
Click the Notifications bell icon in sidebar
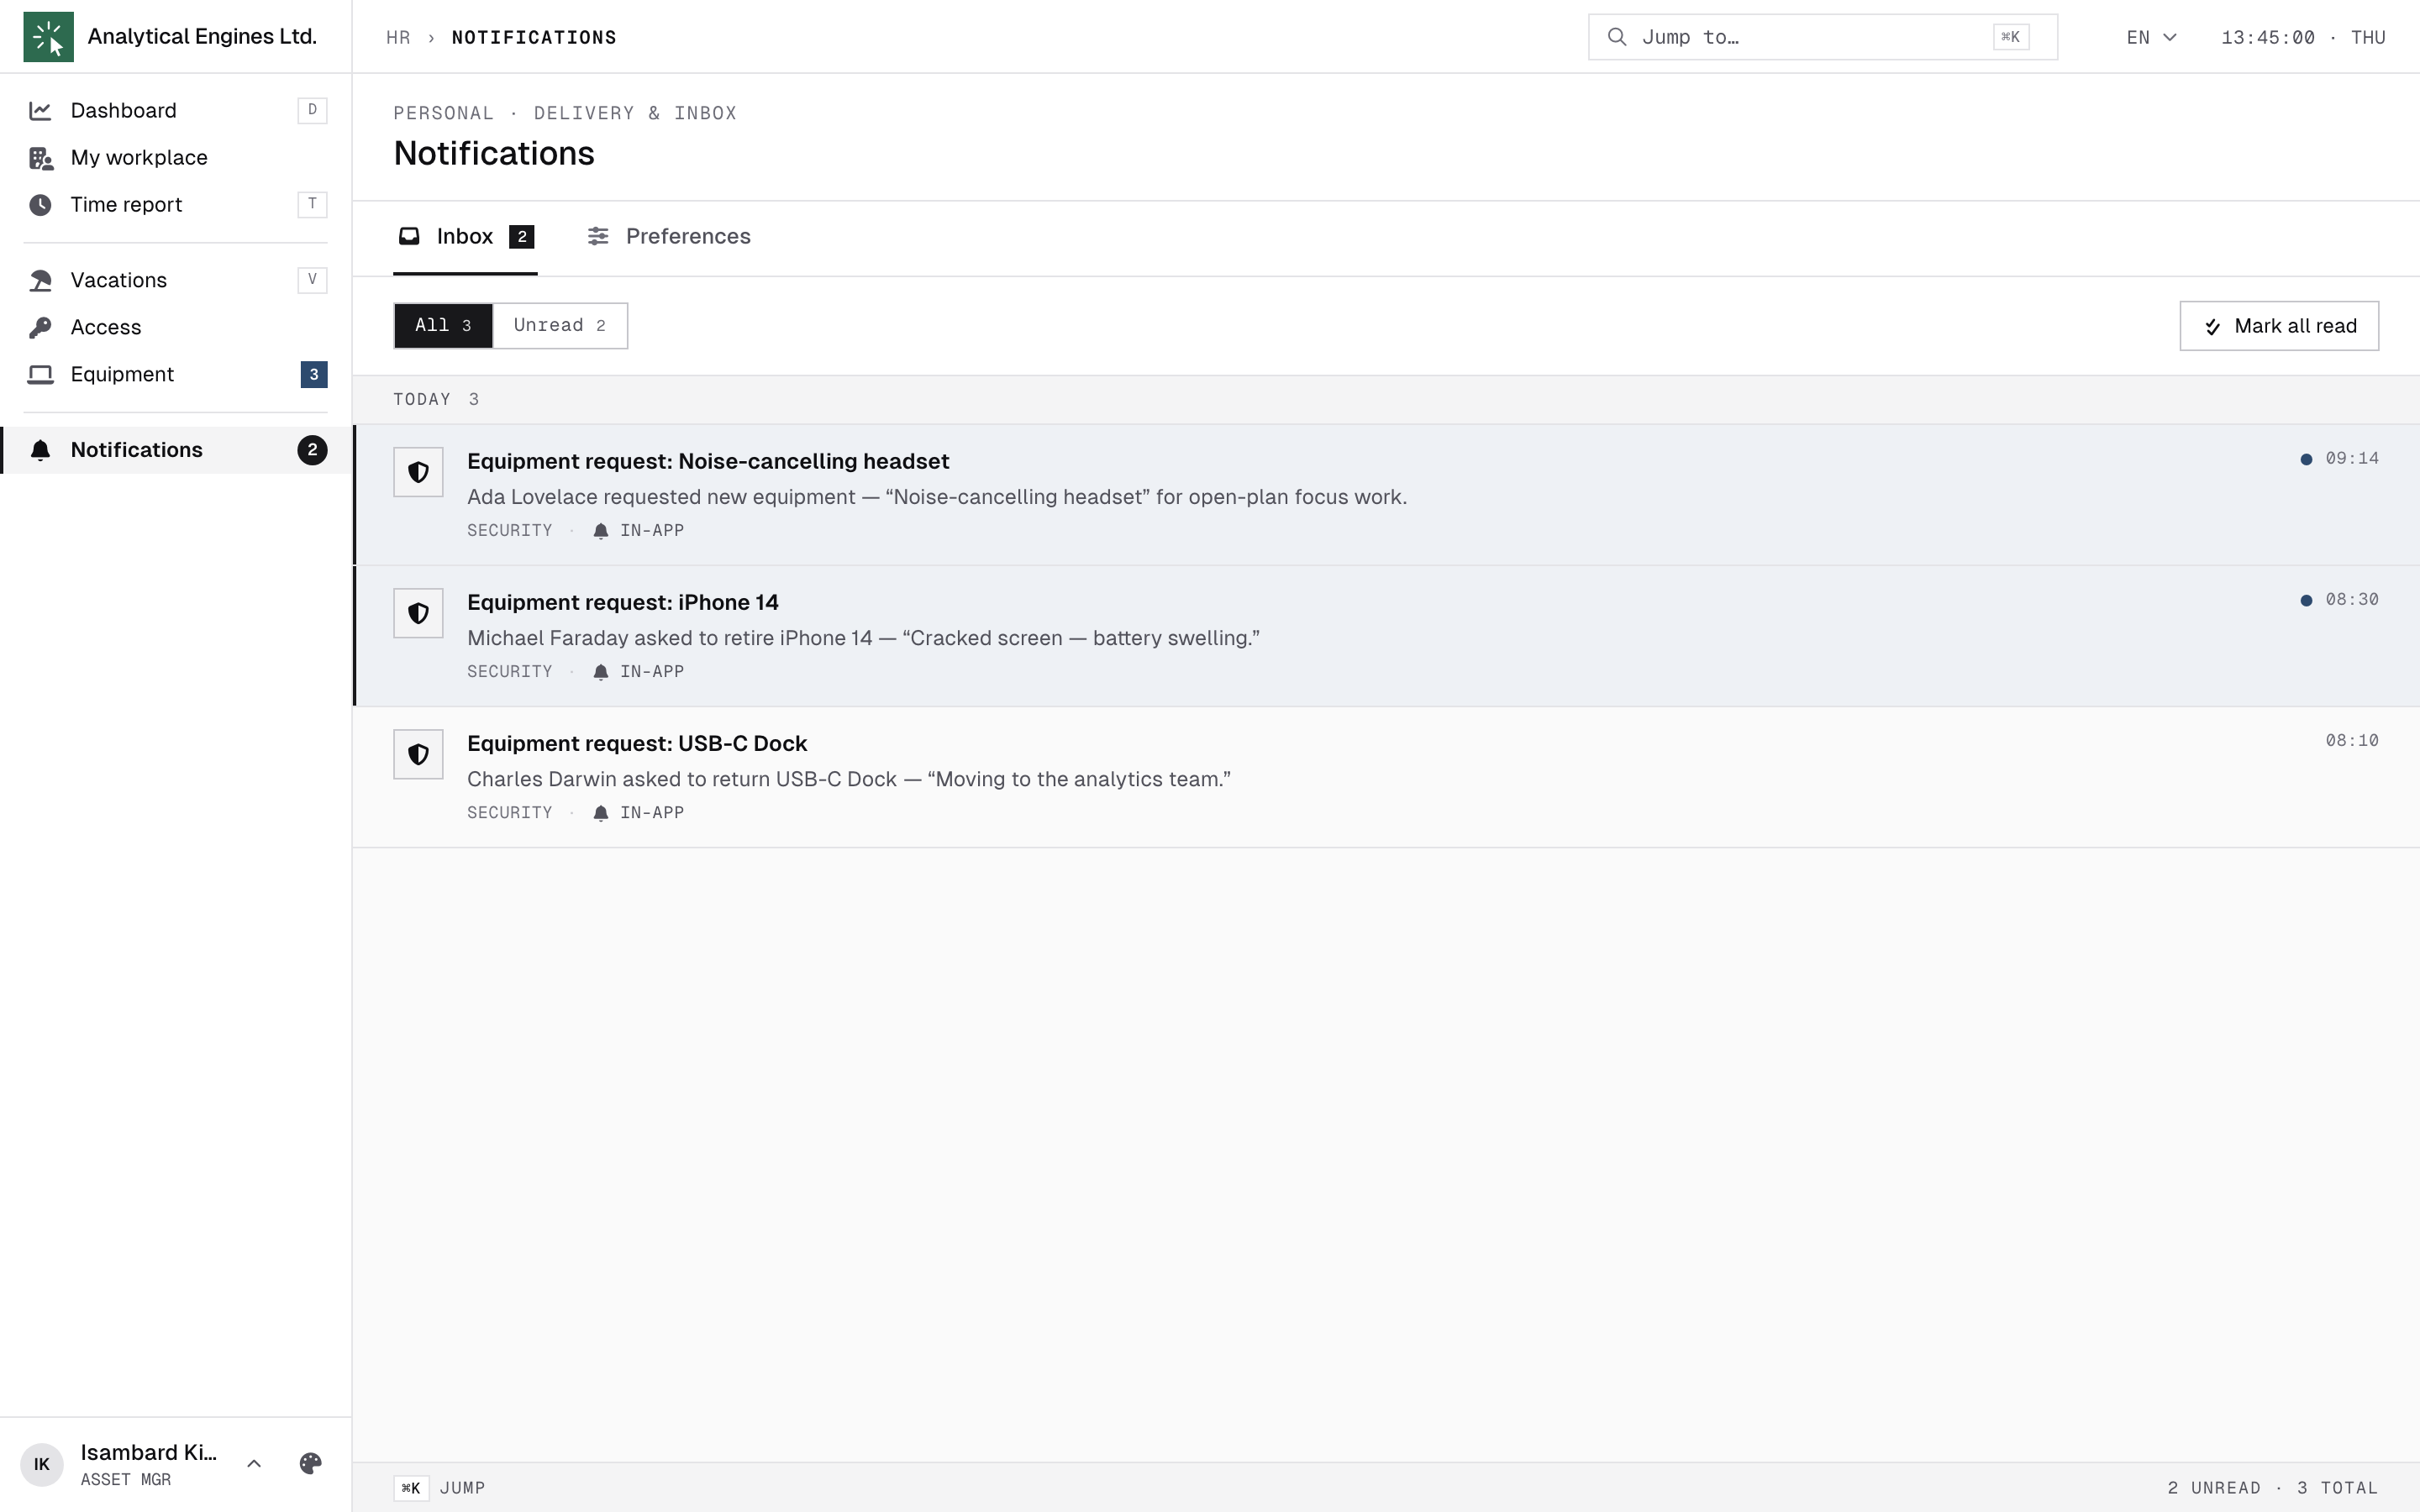click(x=40, y=450)
